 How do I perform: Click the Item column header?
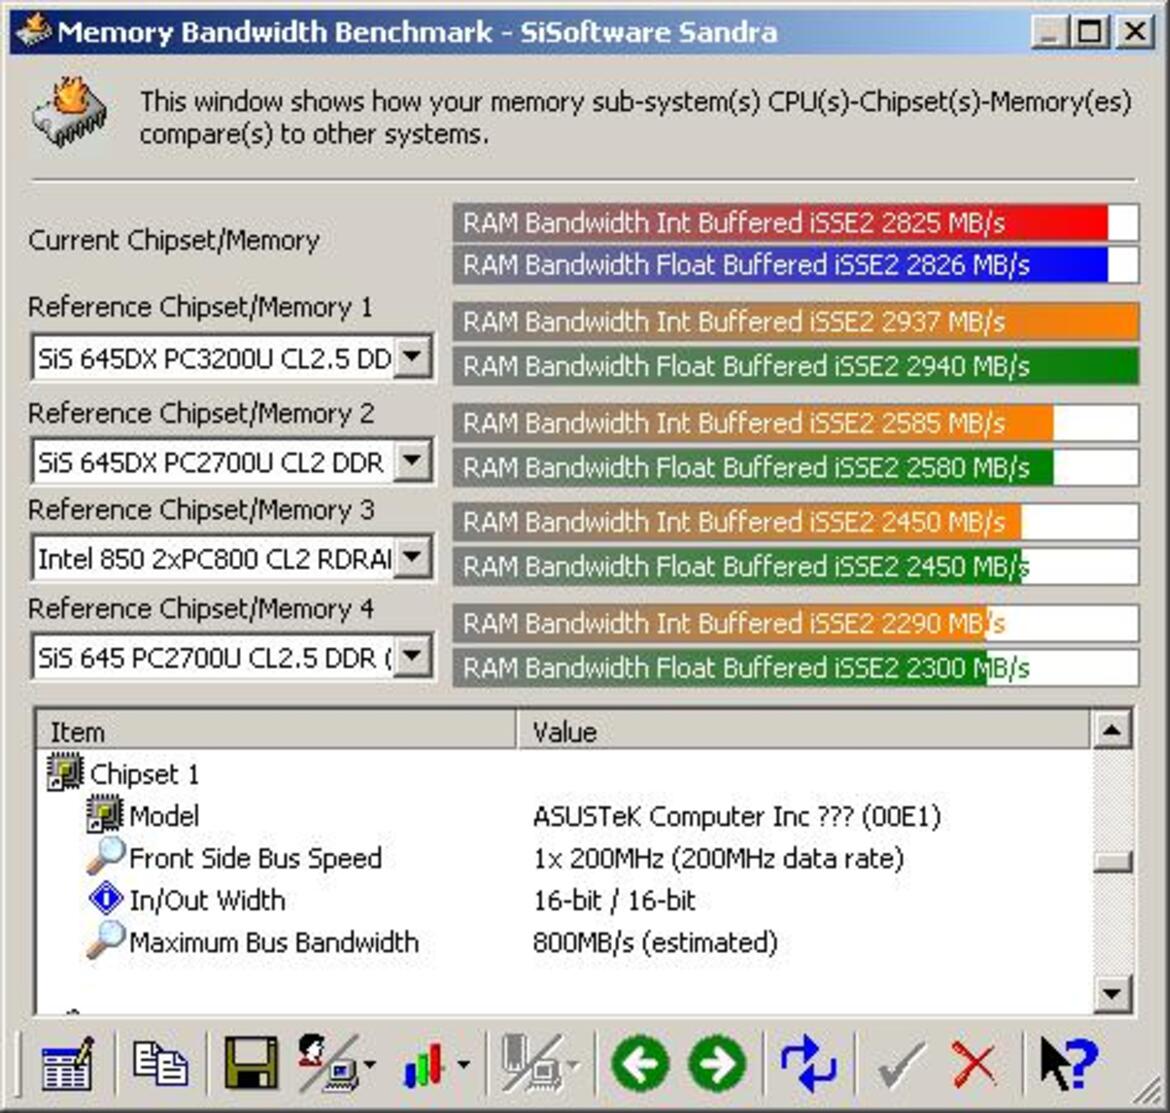click(276, 731)
